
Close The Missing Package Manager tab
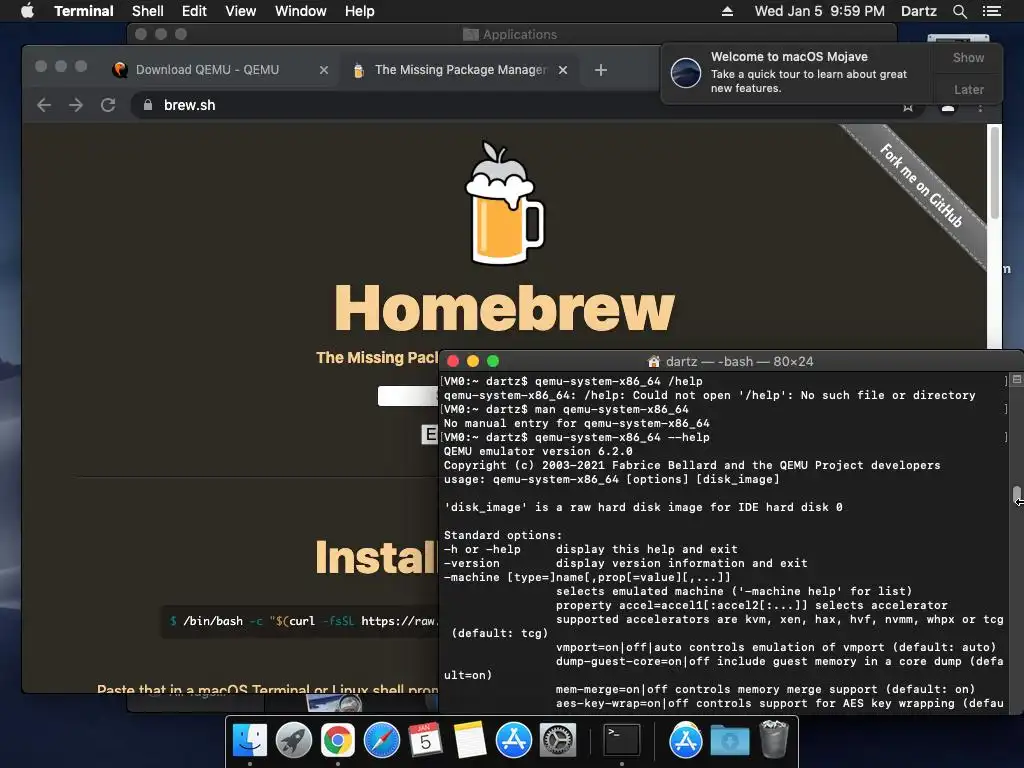click(x=563, y=70)
